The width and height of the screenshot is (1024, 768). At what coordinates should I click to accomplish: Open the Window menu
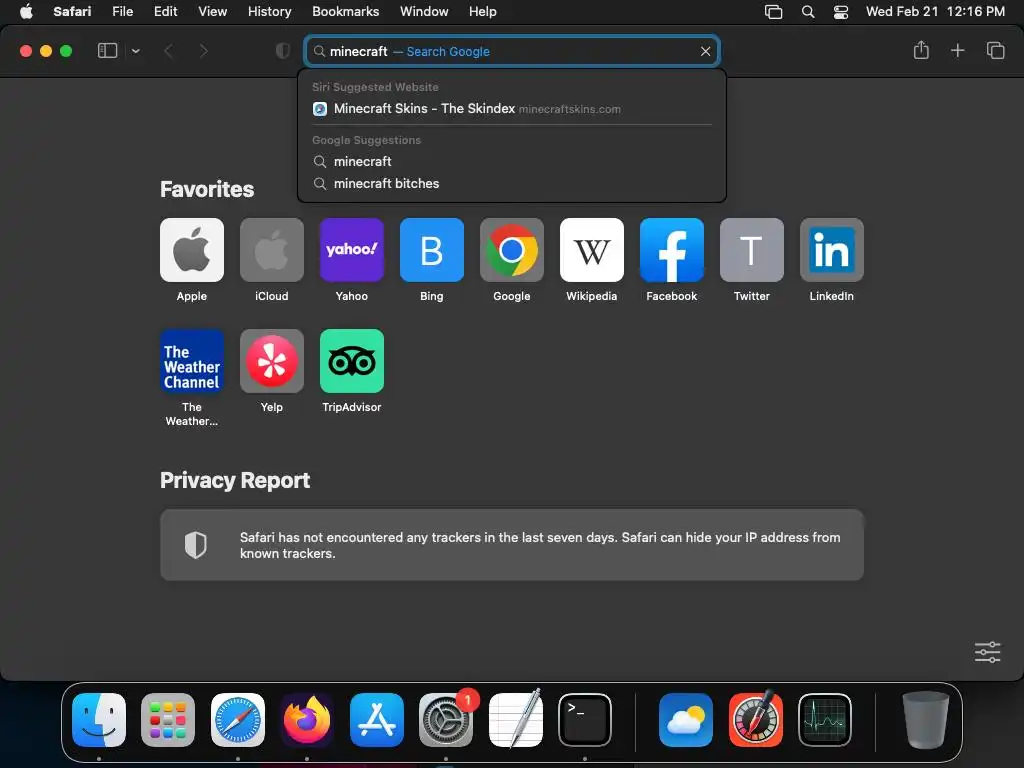[x=424, y=12]
